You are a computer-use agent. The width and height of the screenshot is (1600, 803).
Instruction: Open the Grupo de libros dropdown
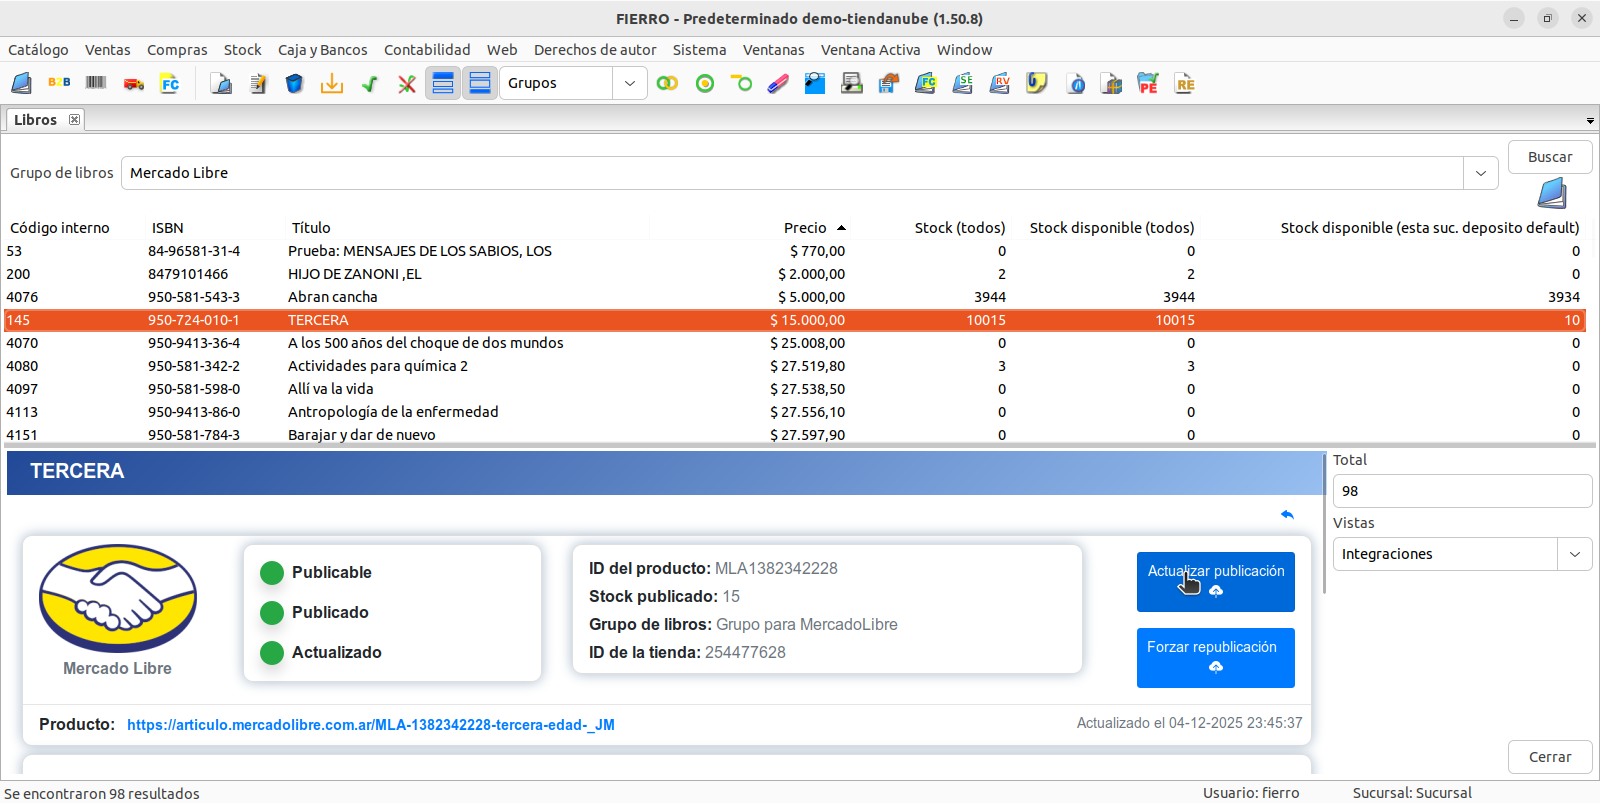tap(1480, 173)
